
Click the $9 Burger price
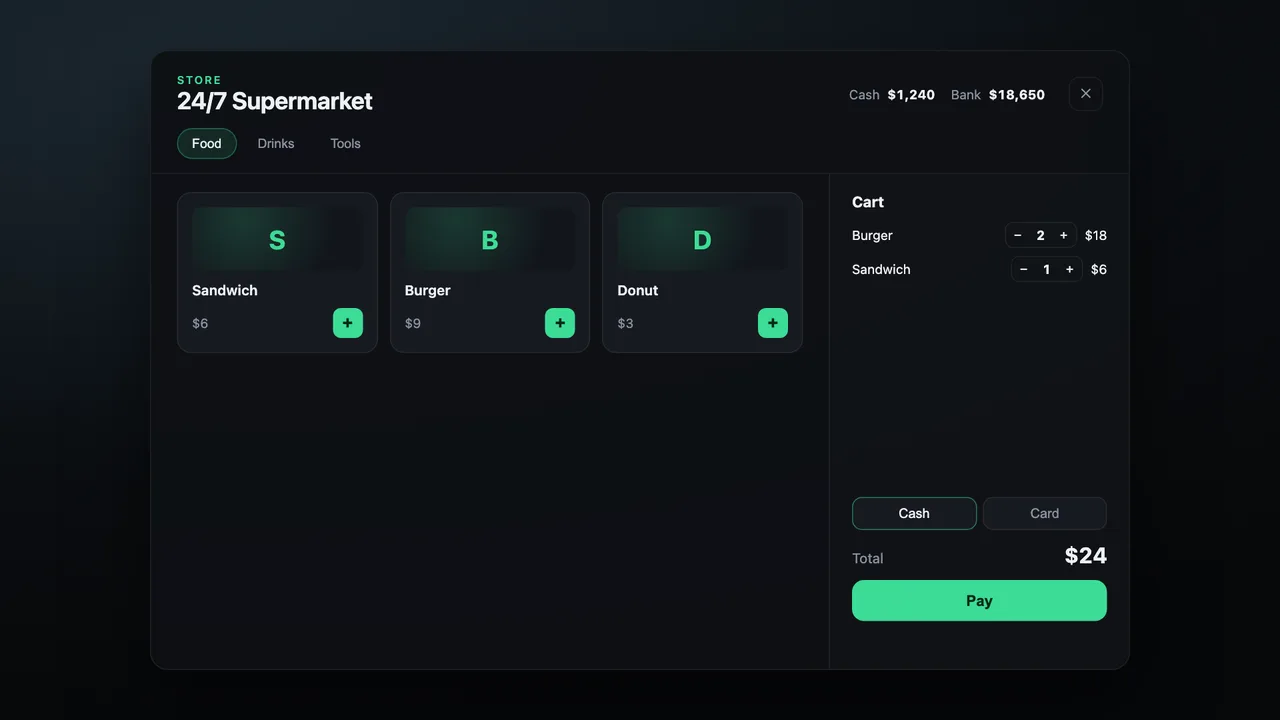[413, 323]
